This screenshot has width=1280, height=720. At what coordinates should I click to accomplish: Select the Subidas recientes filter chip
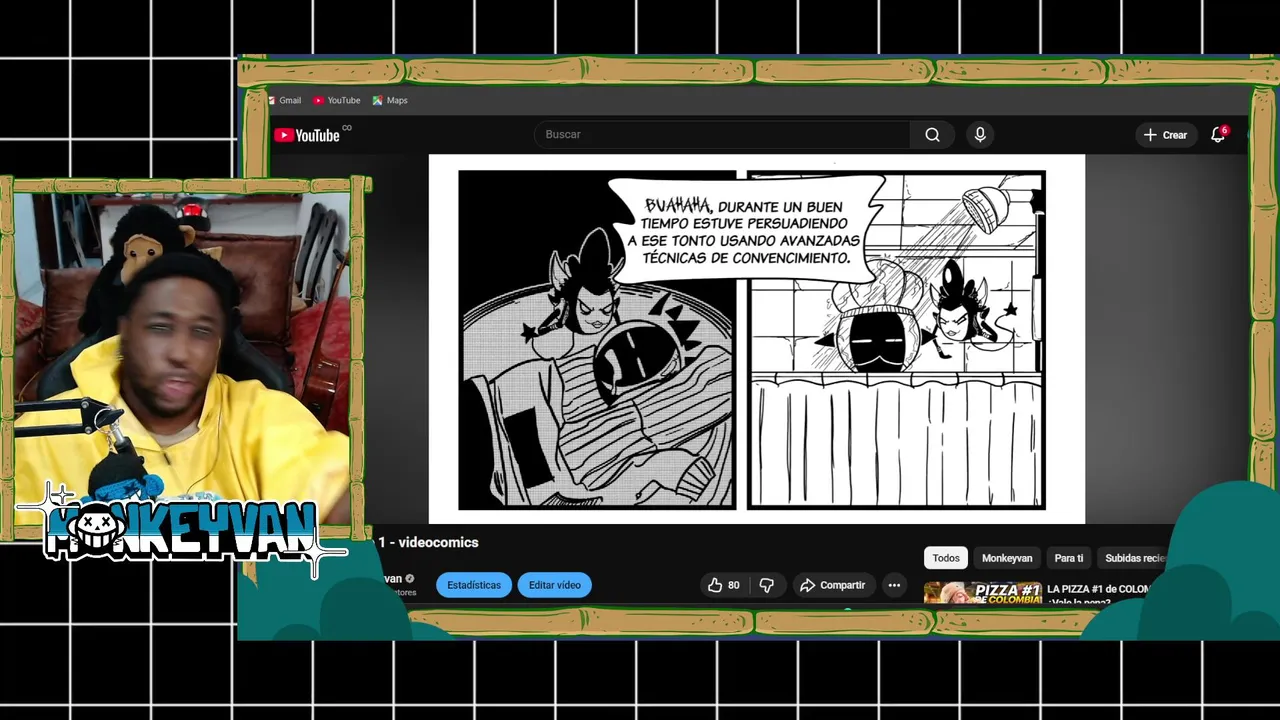[1135, 558]
